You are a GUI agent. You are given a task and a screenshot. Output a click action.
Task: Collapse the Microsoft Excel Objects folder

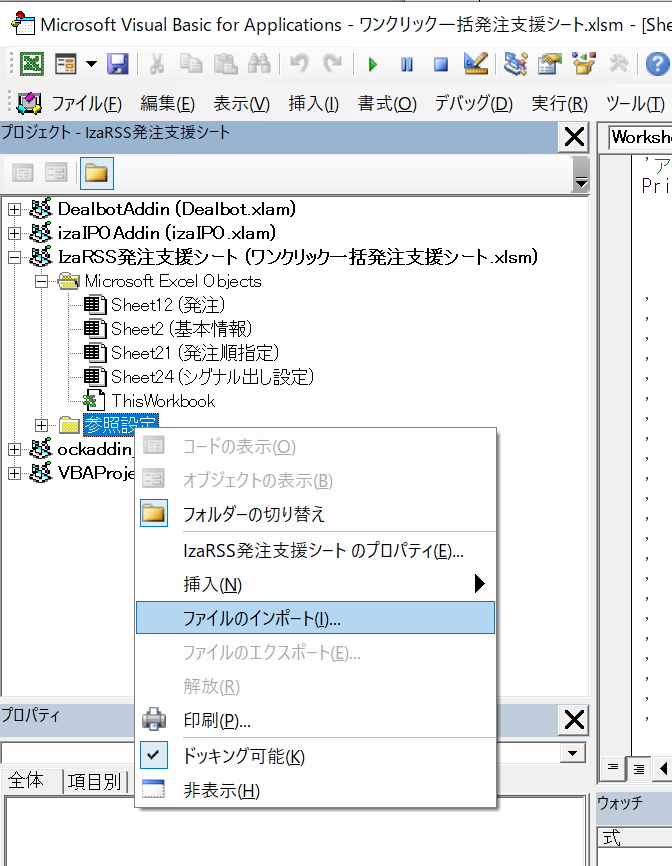tap(41, 282)
